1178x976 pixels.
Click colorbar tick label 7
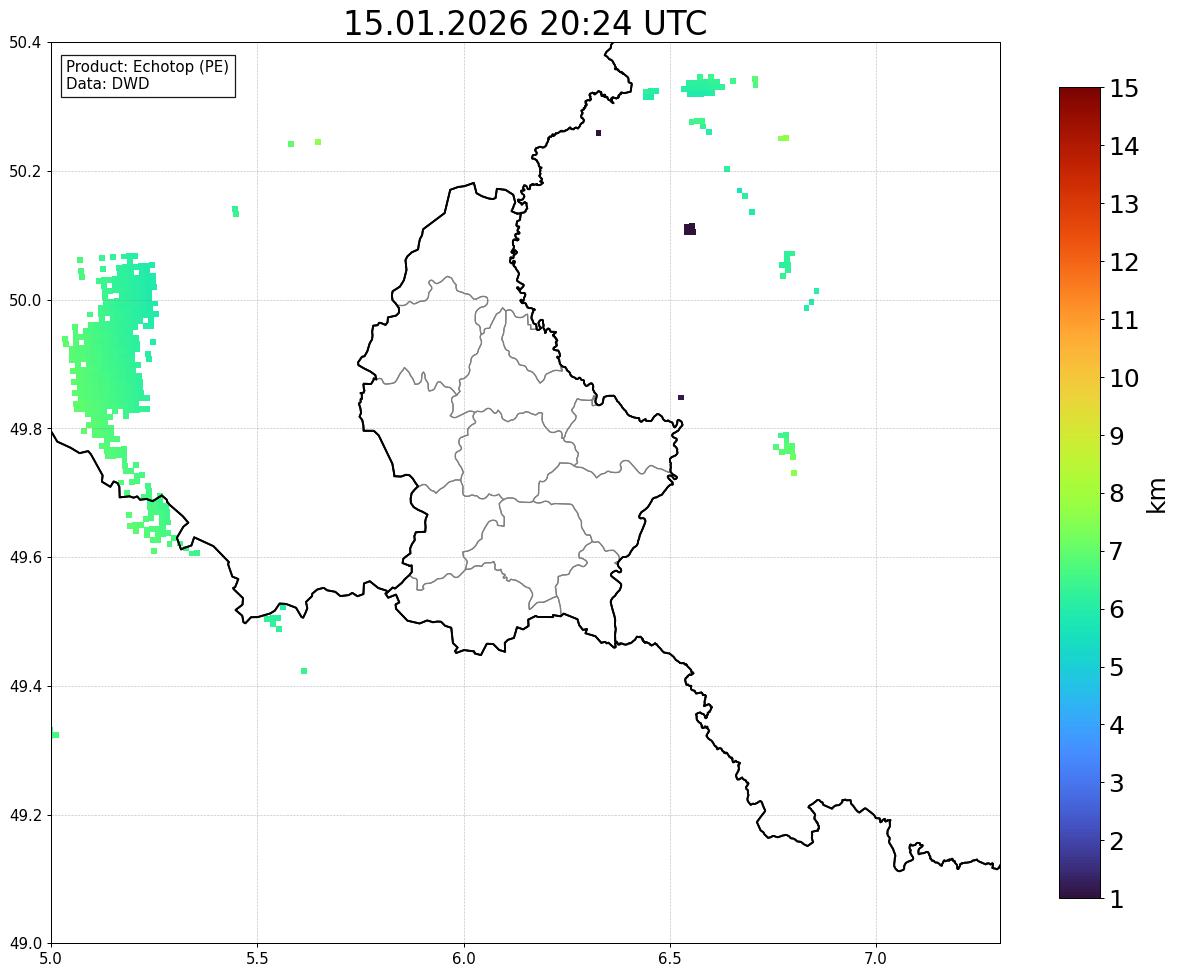coord(1116,551)
